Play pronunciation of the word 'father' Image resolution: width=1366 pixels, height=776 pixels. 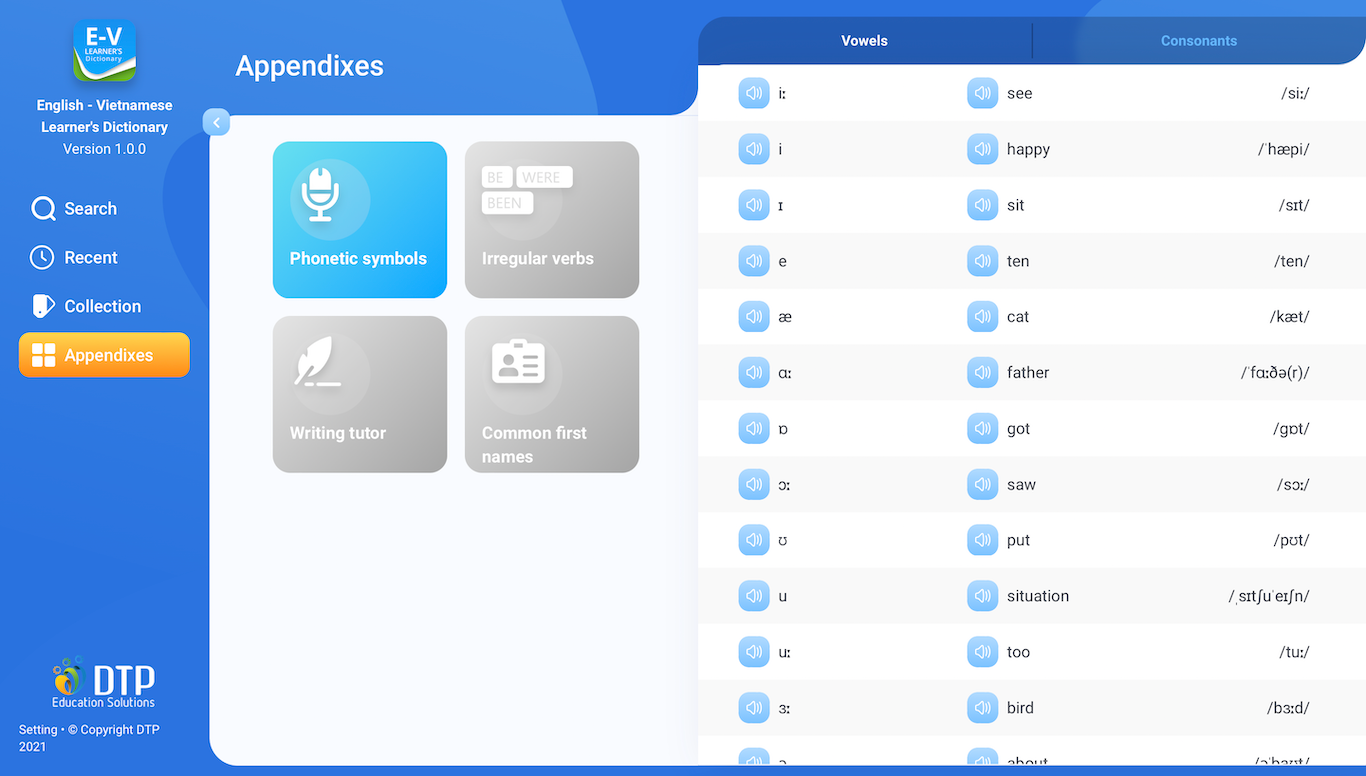pyautogui.click(x=983, y=373)
